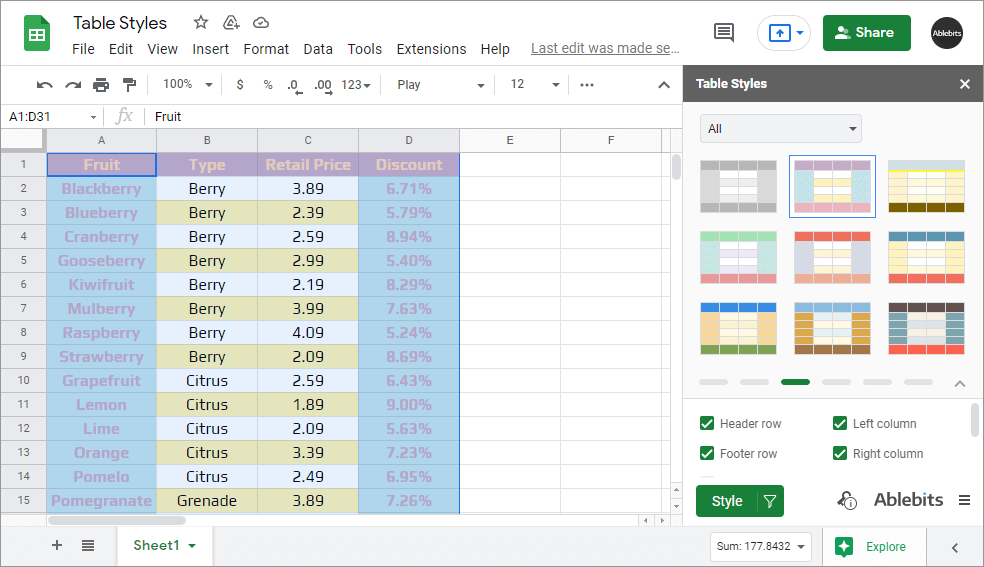
Task: Go to the first style gallery page
Action: click(x=714, y=382)
